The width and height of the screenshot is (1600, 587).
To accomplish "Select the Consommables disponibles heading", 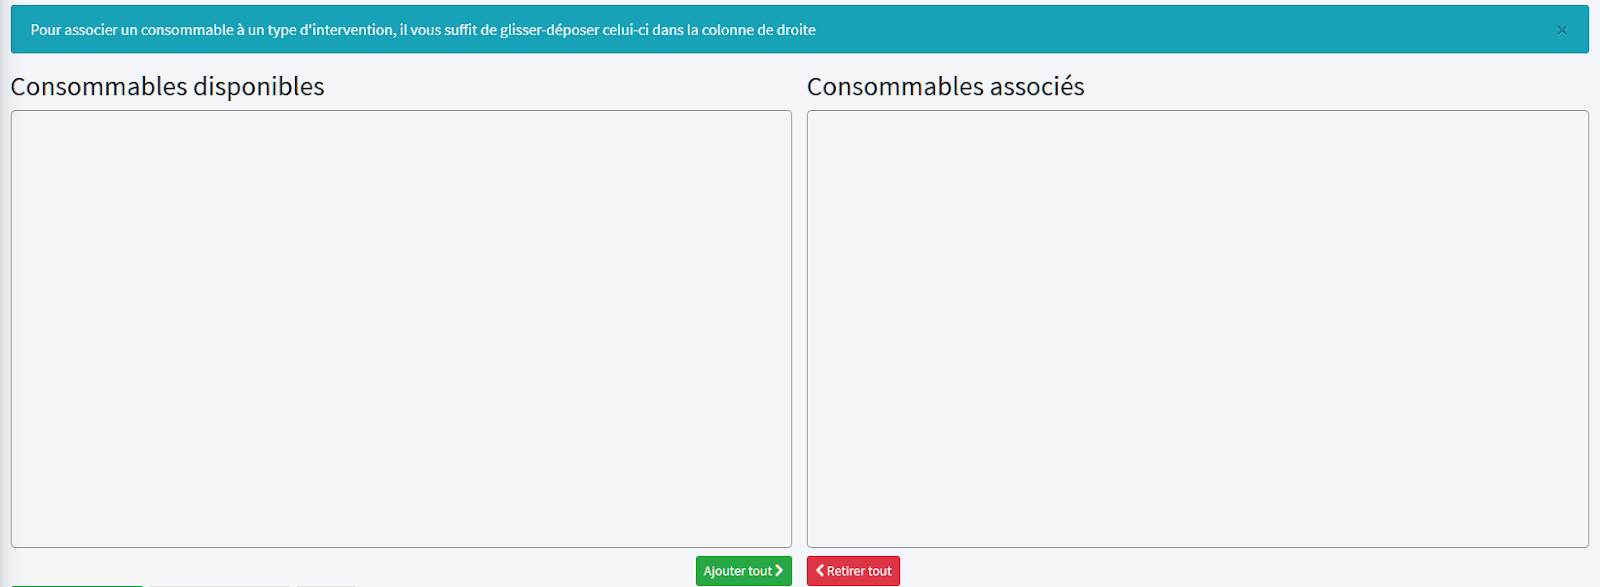I will (167, 87).
